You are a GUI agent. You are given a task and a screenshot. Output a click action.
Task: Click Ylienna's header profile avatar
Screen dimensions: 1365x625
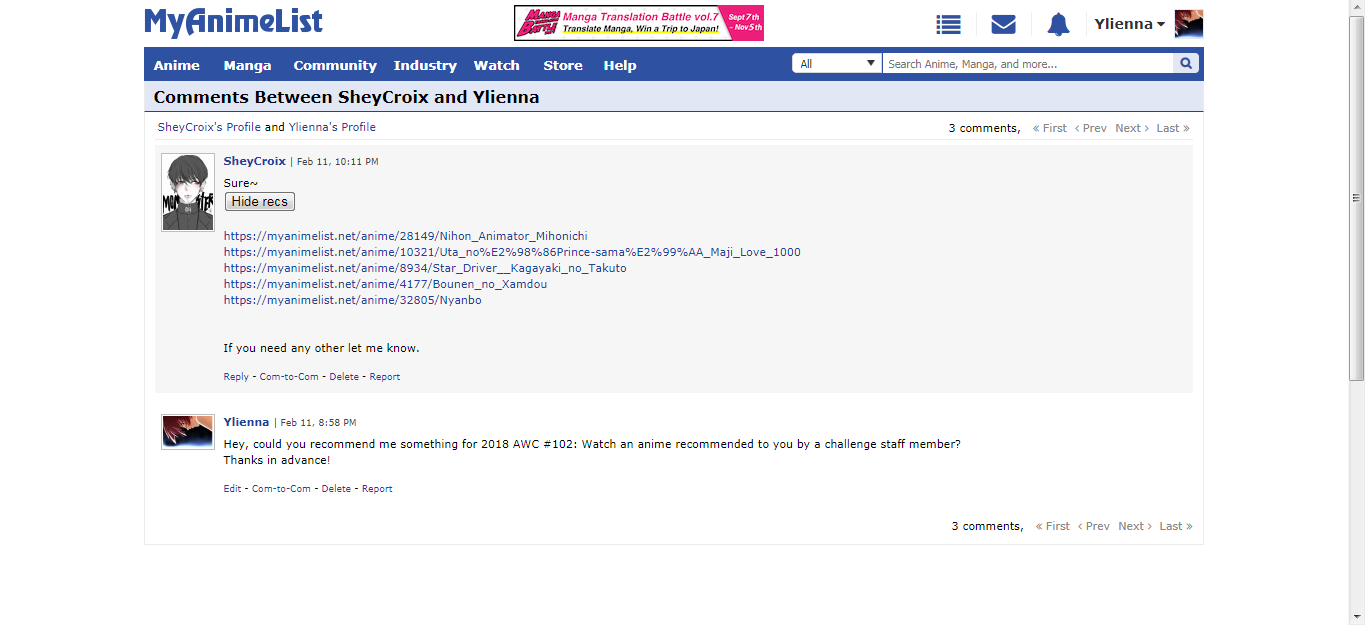coord(1189,24)
